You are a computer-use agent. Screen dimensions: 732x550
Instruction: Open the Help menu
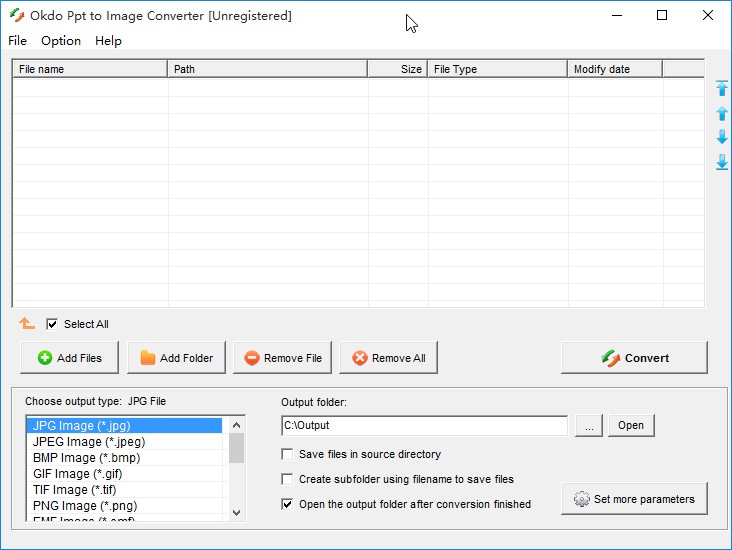pos(108,41)
